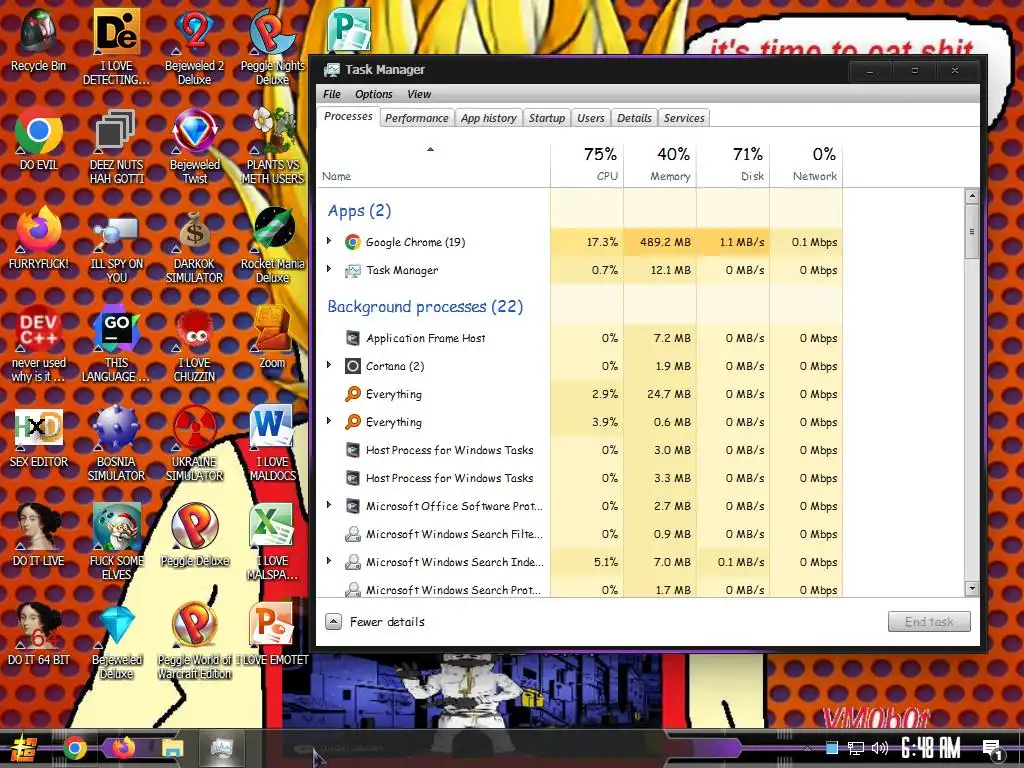Open the Publisher icon above Task Manager
The height and width of the screenshot is (768, 1024).
click(x=349, y=30)
